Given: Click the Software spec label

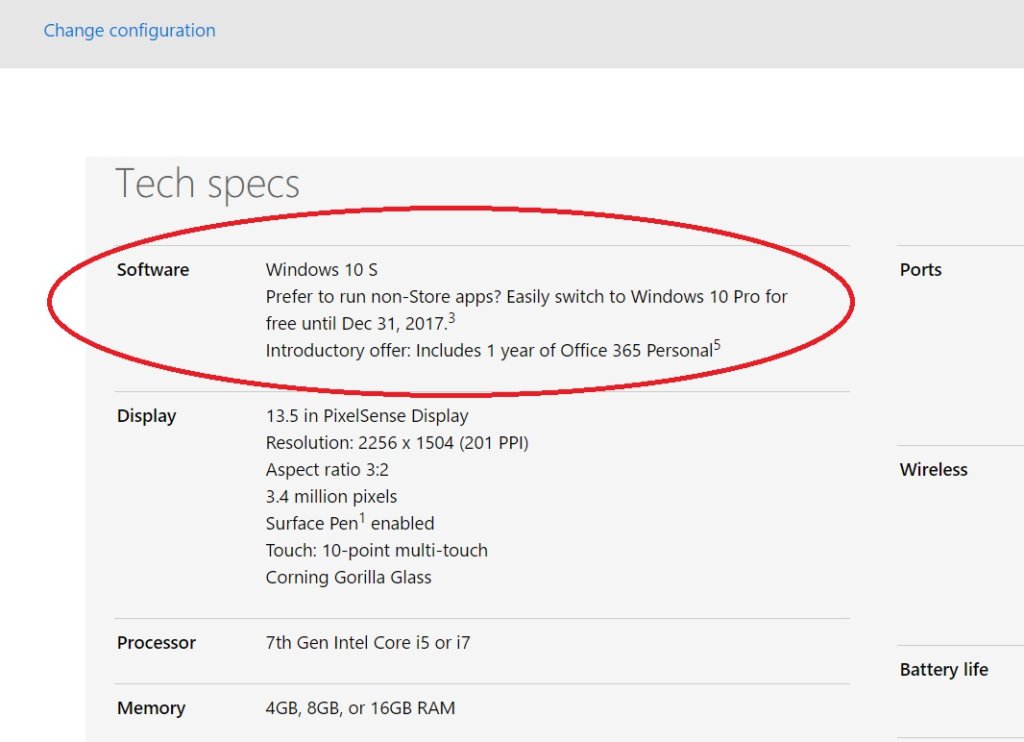Looking at the screenshot, I should click(x=153, y=270).
